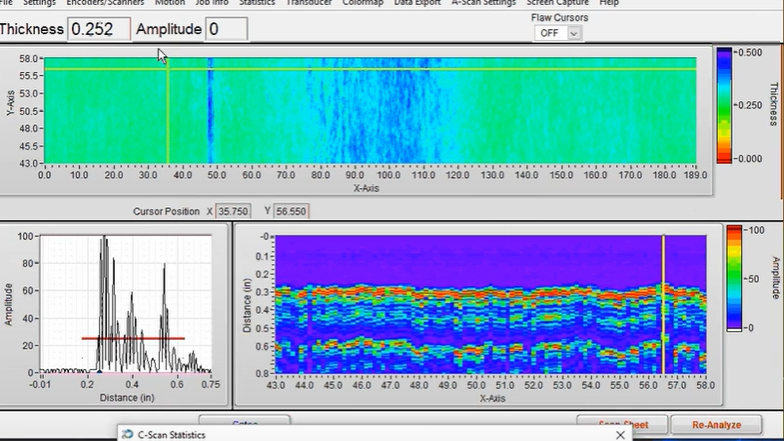Open the Encoders/Scanners menu
Screen dimensions: 784x441
104,3
